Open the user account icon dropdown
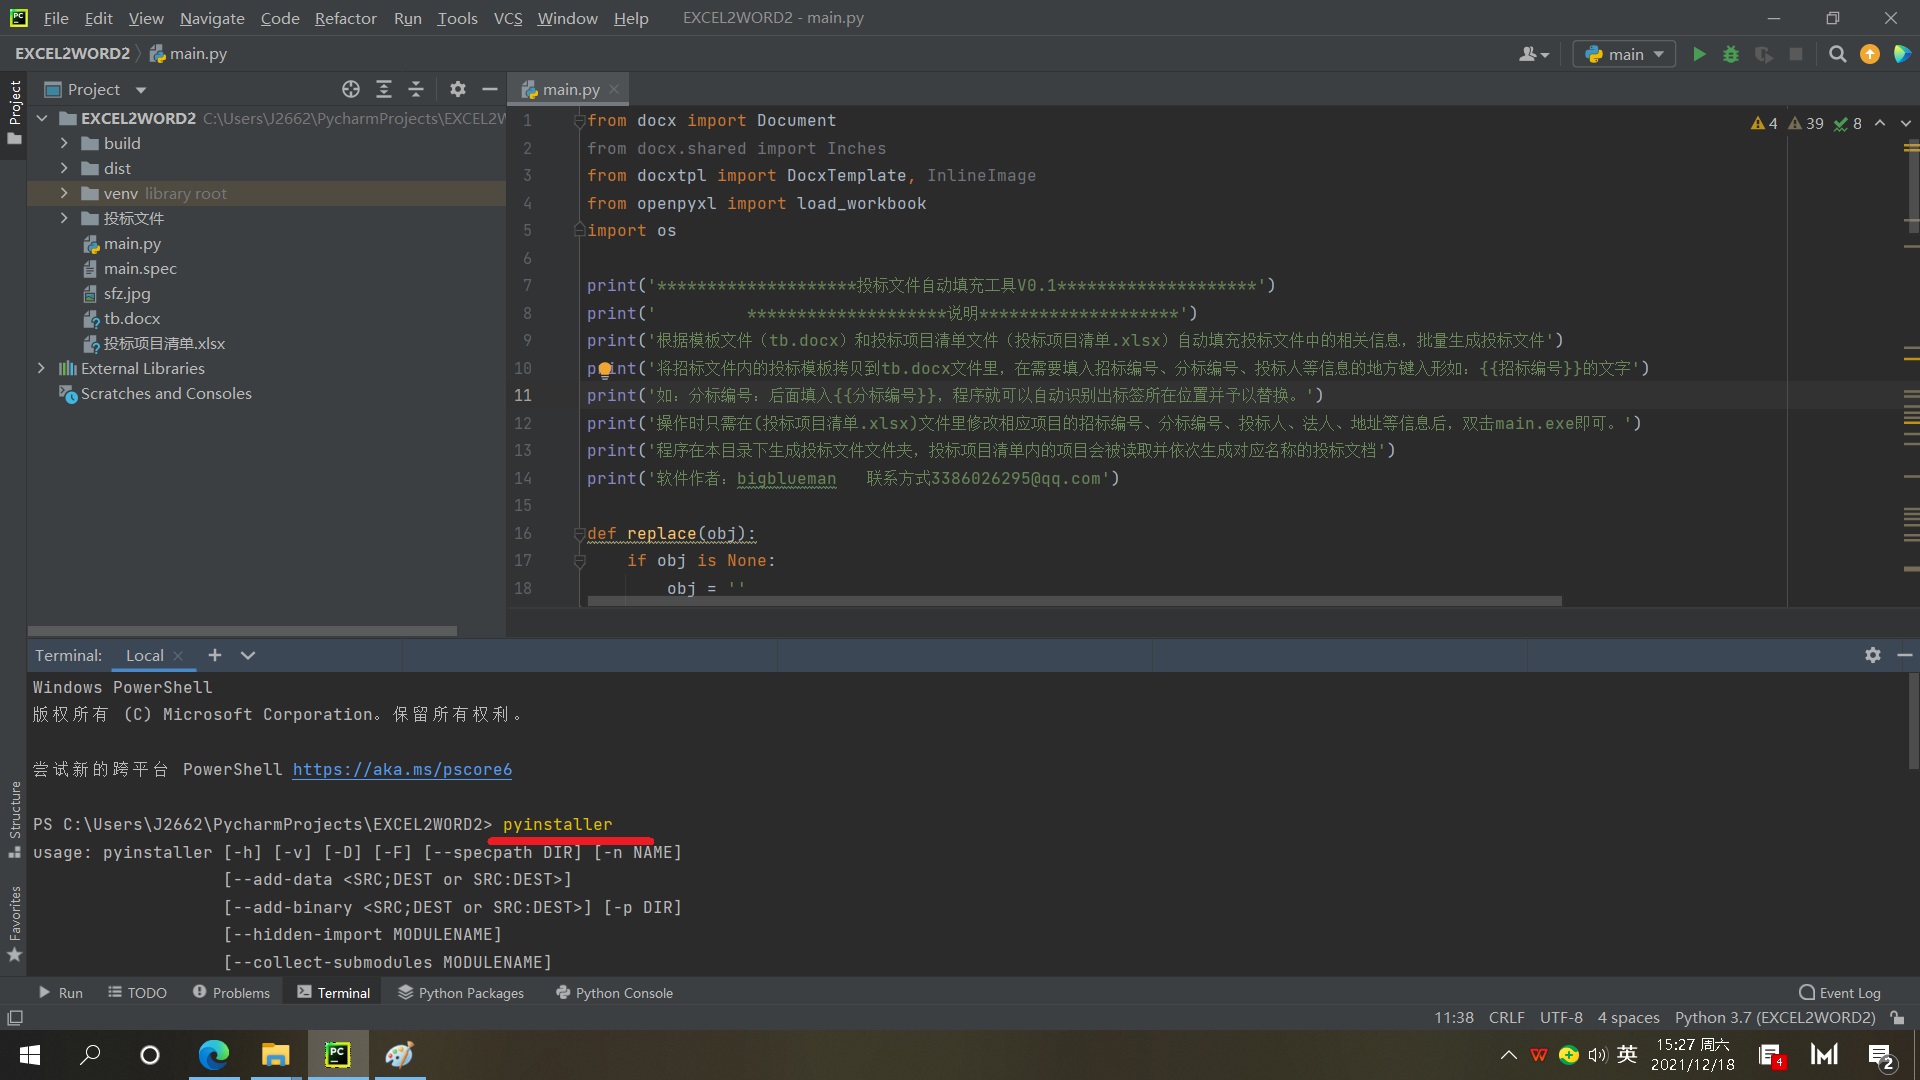The image size is (1920, 1080). click(x=1534, y=54)
